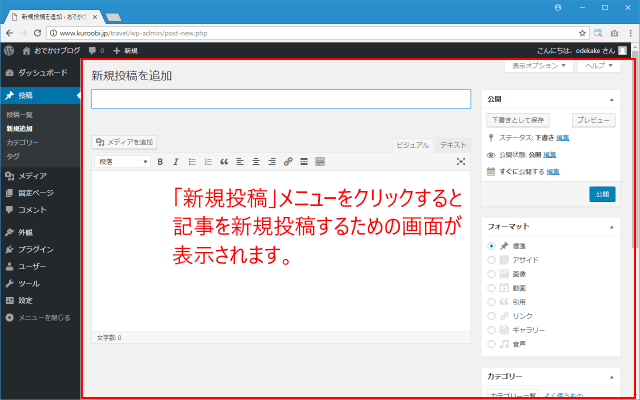Align text left in the editor
Viewport: 640px width, 400px height.
[240, 162]
